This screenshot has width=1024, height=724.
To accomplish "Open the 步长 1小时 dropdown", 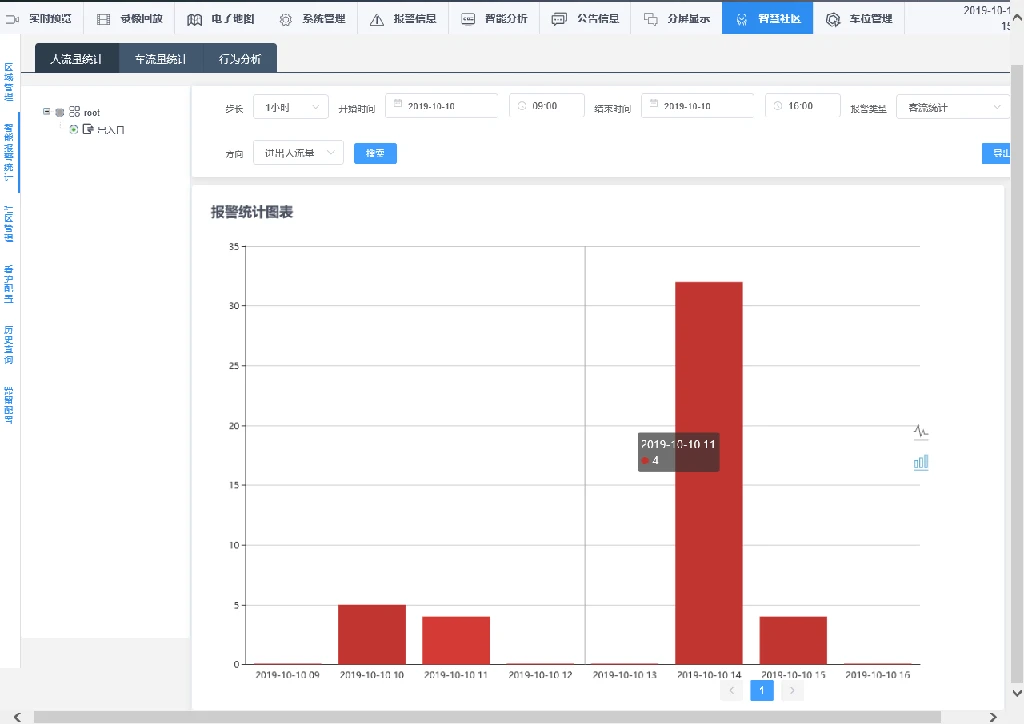I will pos(290,107).
